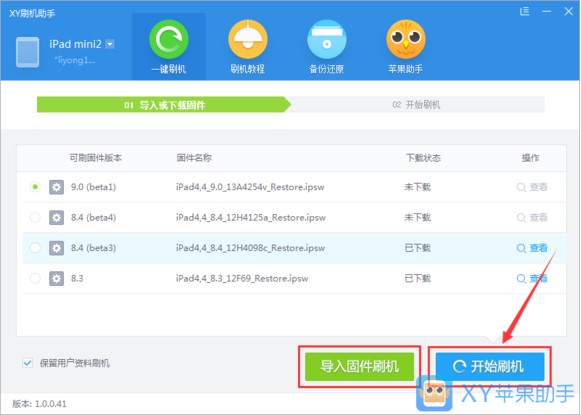Image resolution: width=581 pixels, height=415 pixels.
Task: Close the XY刷机助手 window
Action: (568, 11)
